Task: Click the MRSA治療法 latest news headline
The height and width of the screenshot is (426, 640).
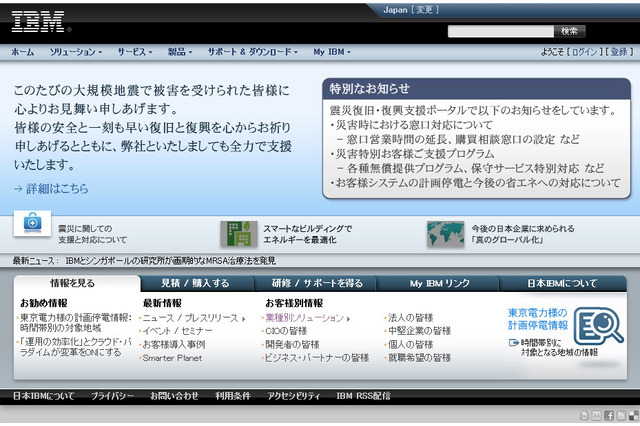Action: click(171, 260)
